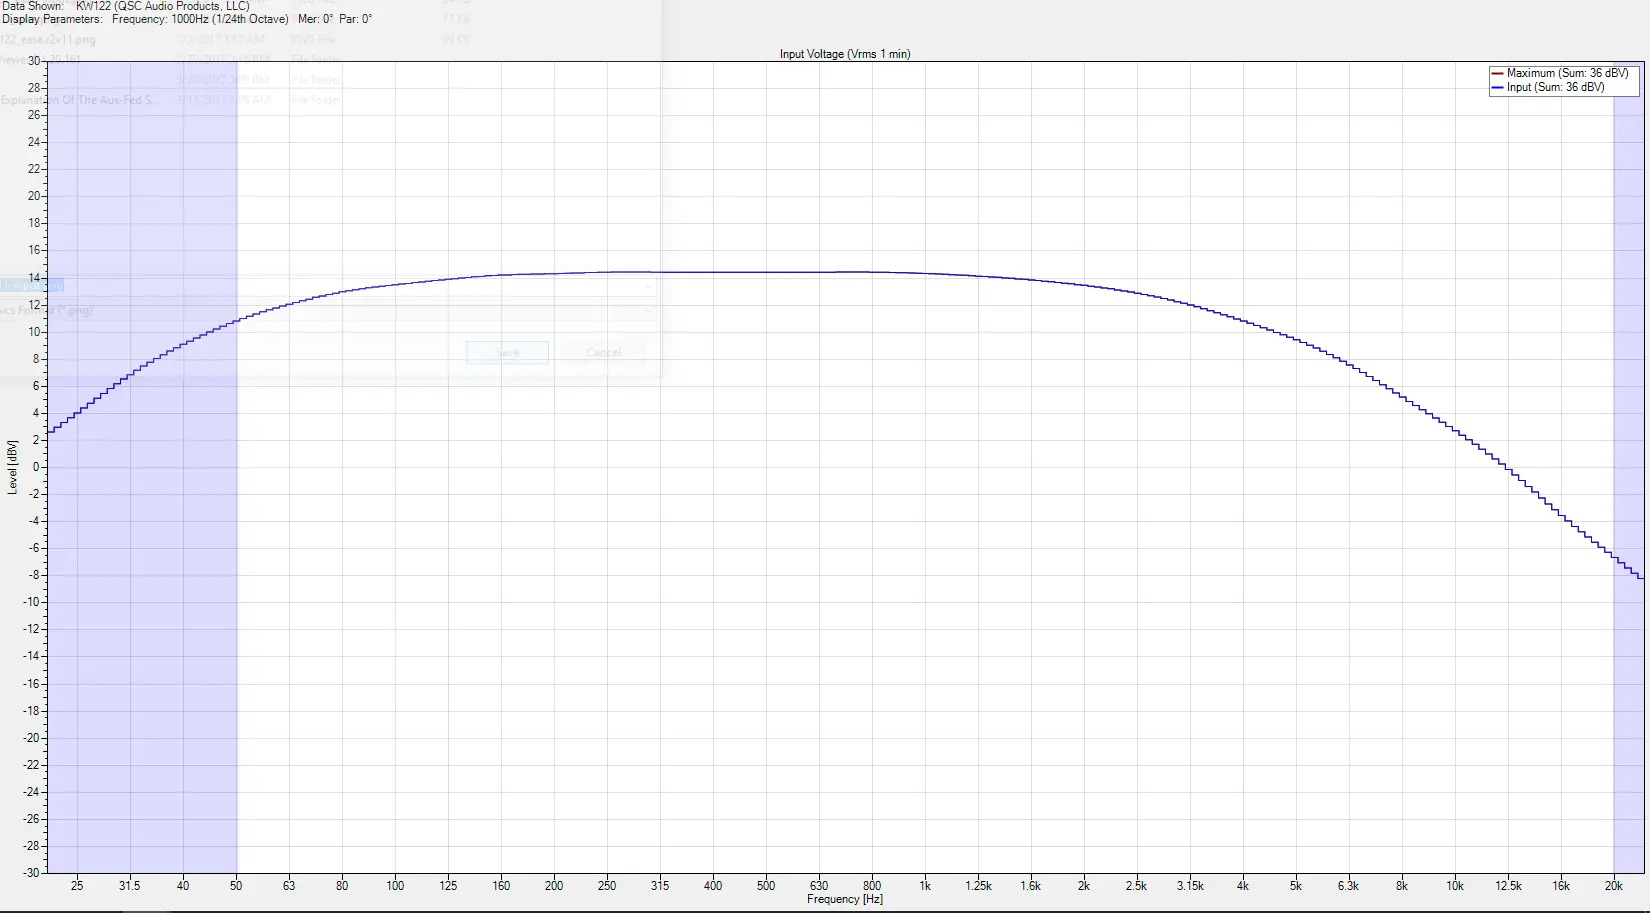The height and width of the screenshot is (913, 1650).
Task: Click "Frequency: 1000Hz (1/24th Octave)" parameter text
Action: coord(200,19)
